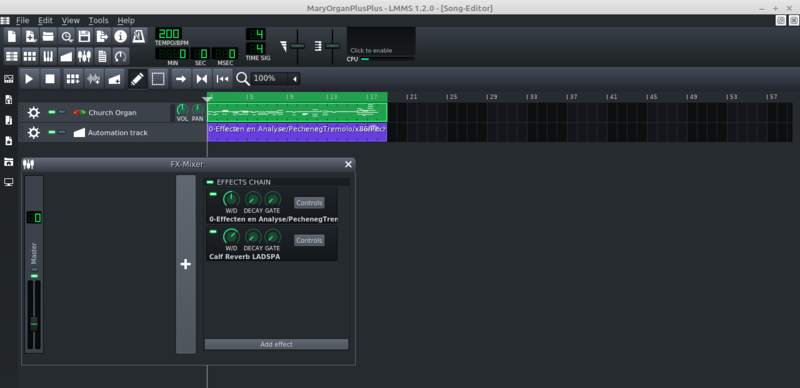Select the green Church Organ pattern clip

click(x=297, y=112)
